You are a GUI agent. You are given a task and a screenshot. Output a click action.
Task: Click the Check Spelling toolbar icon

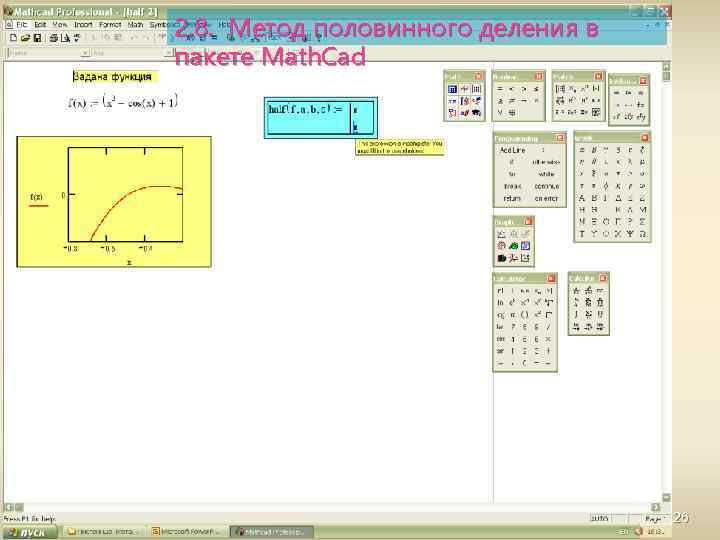point(77,38)
